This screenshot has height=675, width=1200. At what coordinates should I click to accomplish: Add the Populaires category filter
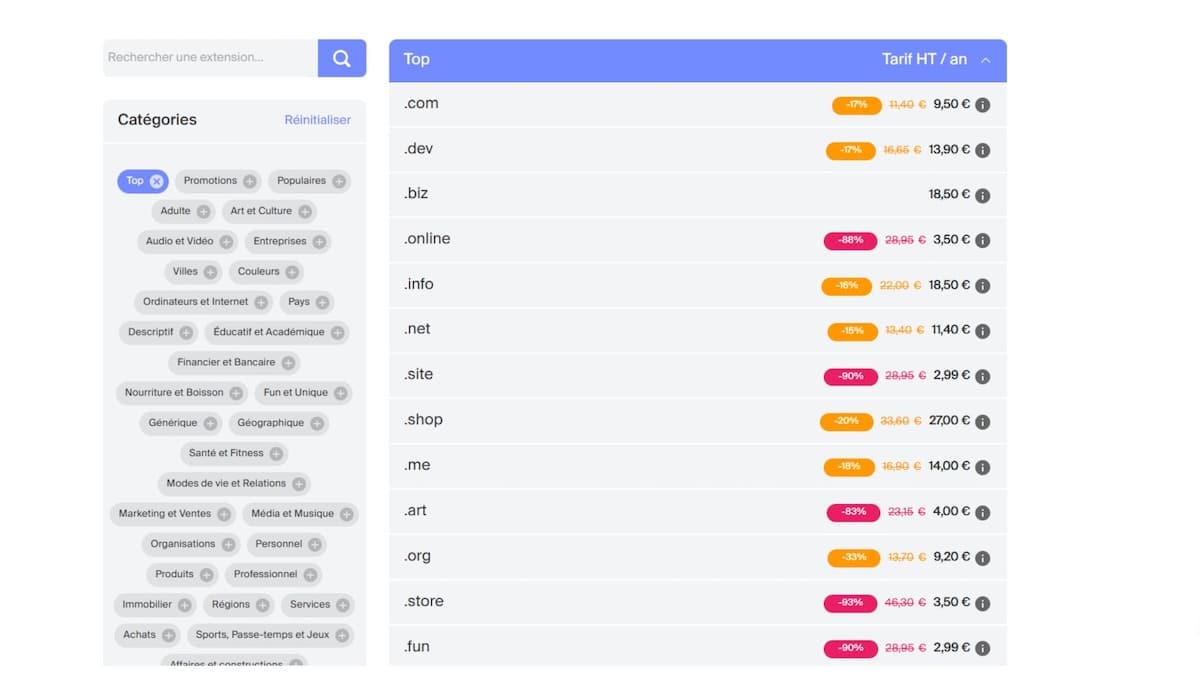(309, 181)
